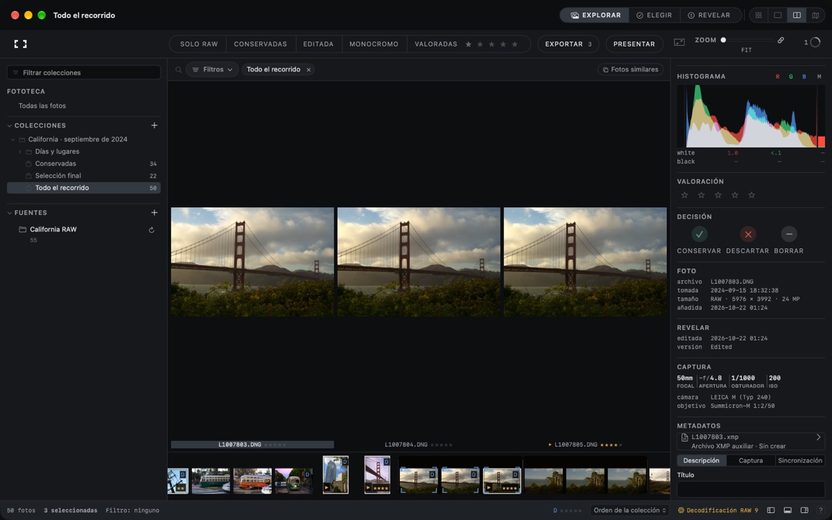Refresh the California RAW source
This screenshot has height=520, width=832.
click(x=151, y=230)
